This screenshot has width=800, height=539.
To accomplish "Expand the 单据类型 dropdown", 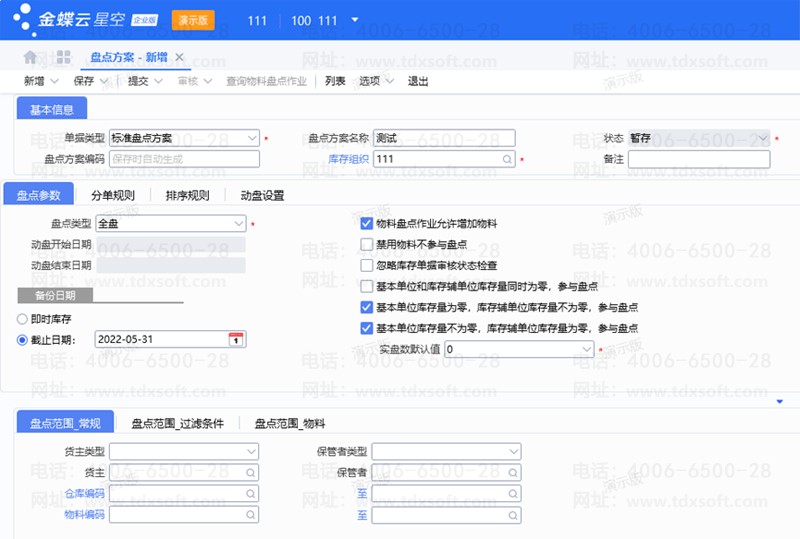I will point(252,138).
